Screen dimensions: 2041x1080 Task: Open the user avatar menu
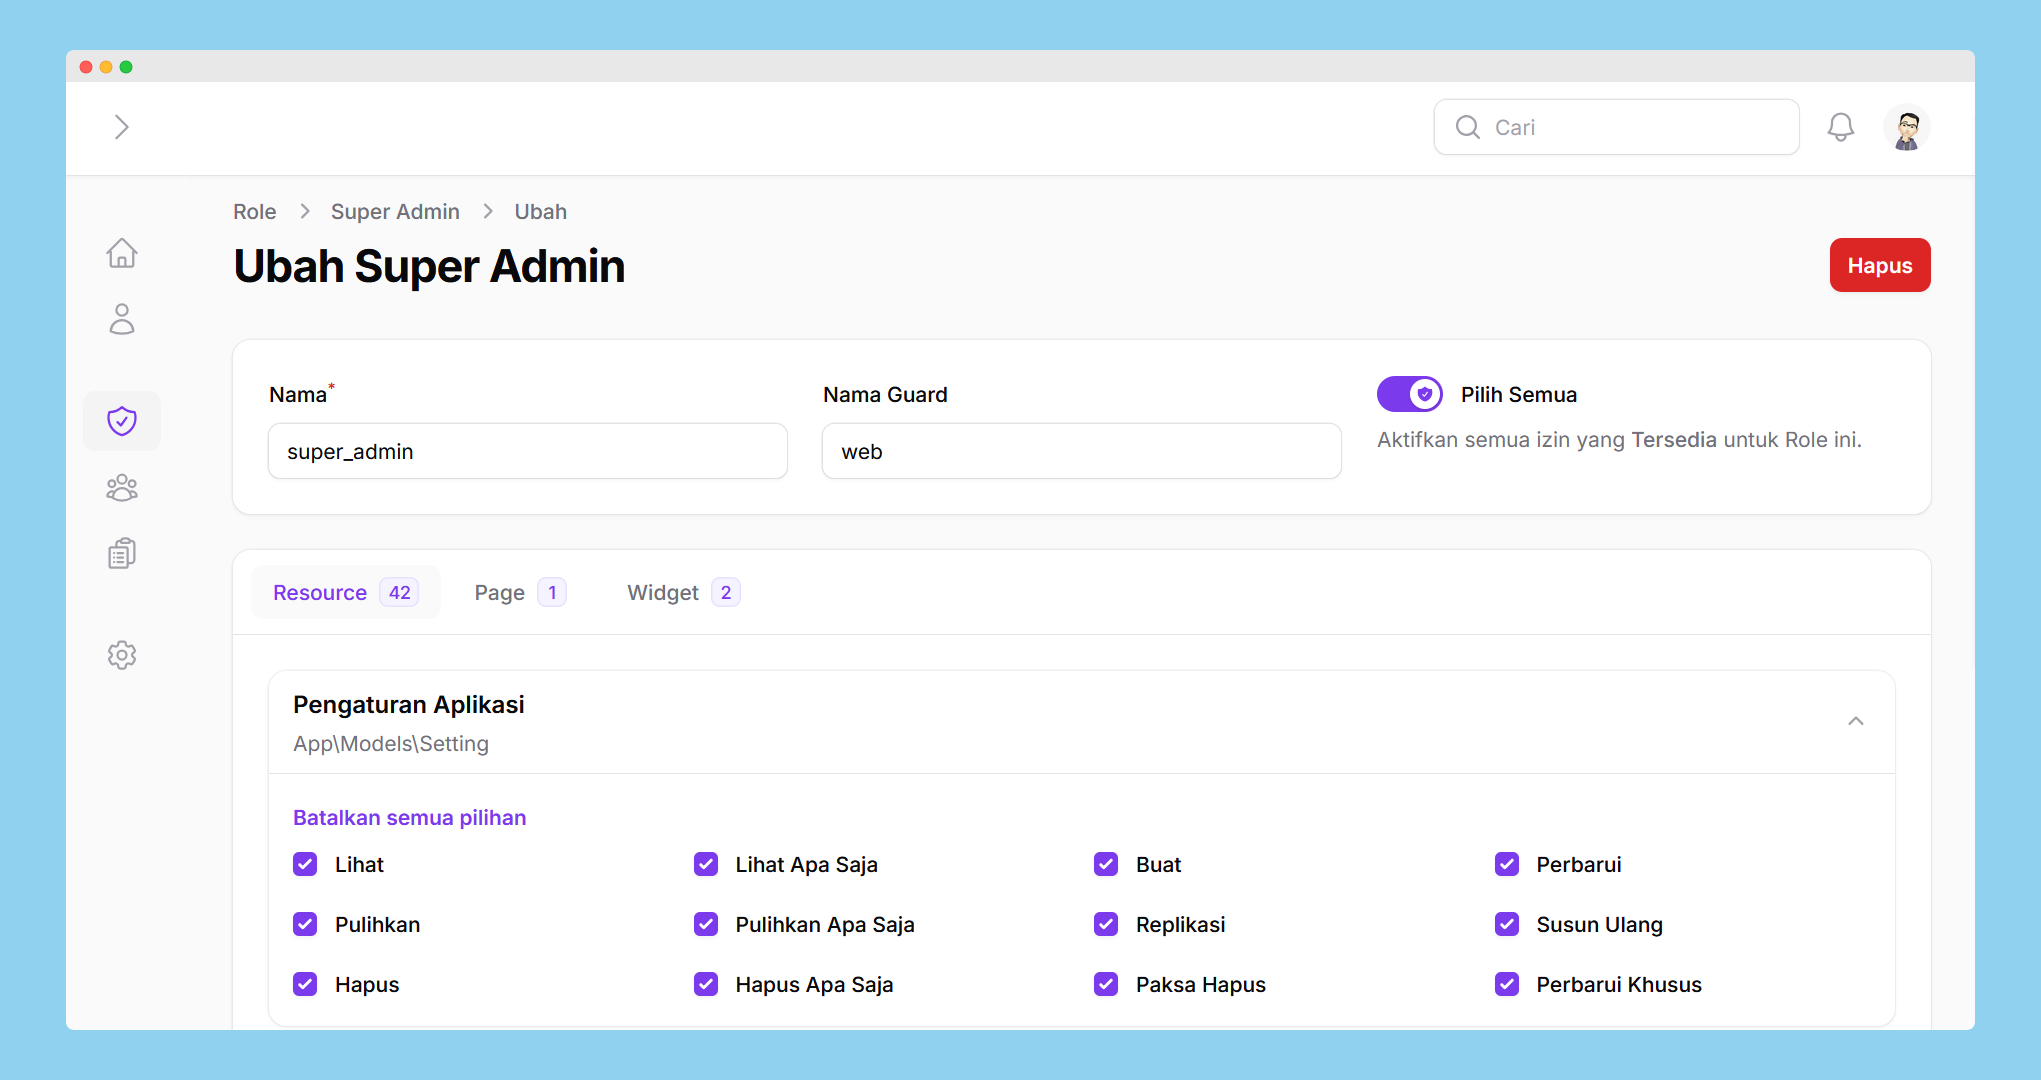tap(1906, 127)
